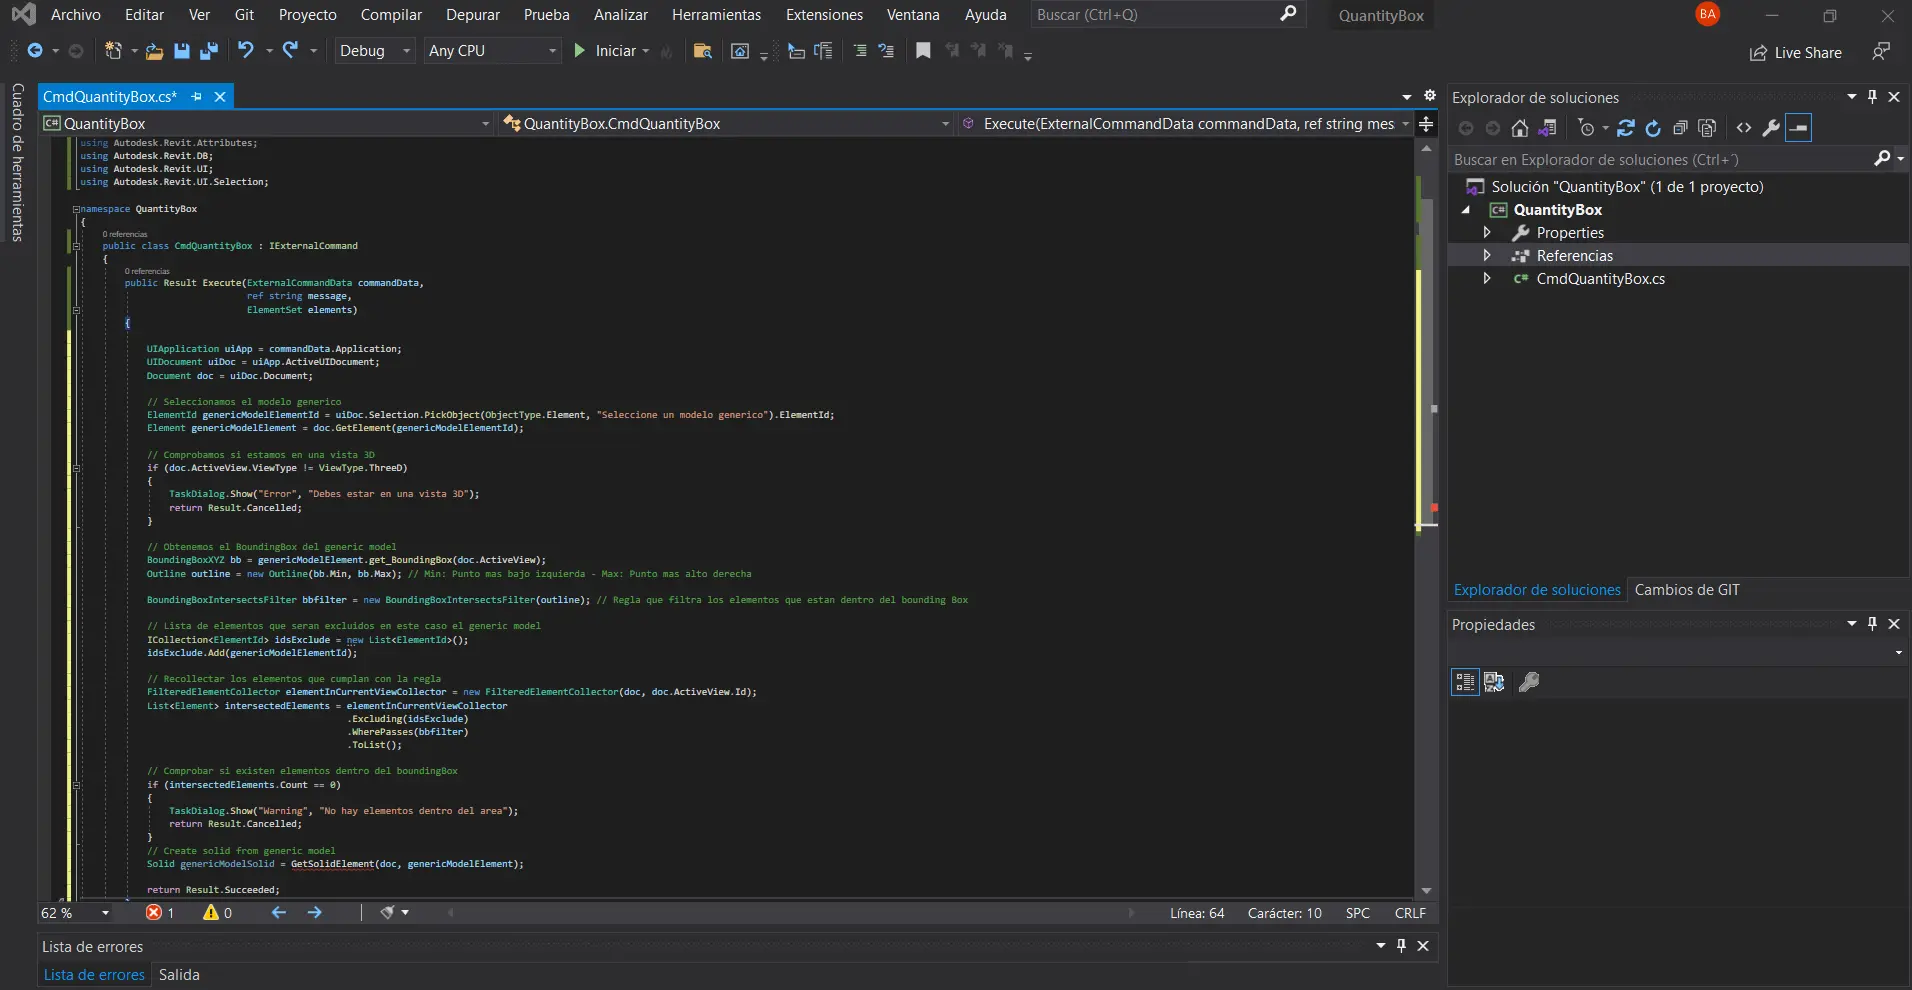Go to next issue arrow

point(315,913)
